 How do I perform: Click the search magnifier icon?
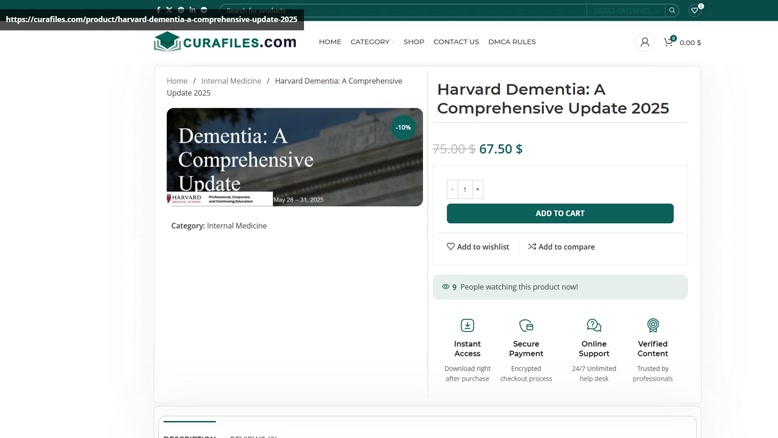pyautogui.click(x=672, y=10)
